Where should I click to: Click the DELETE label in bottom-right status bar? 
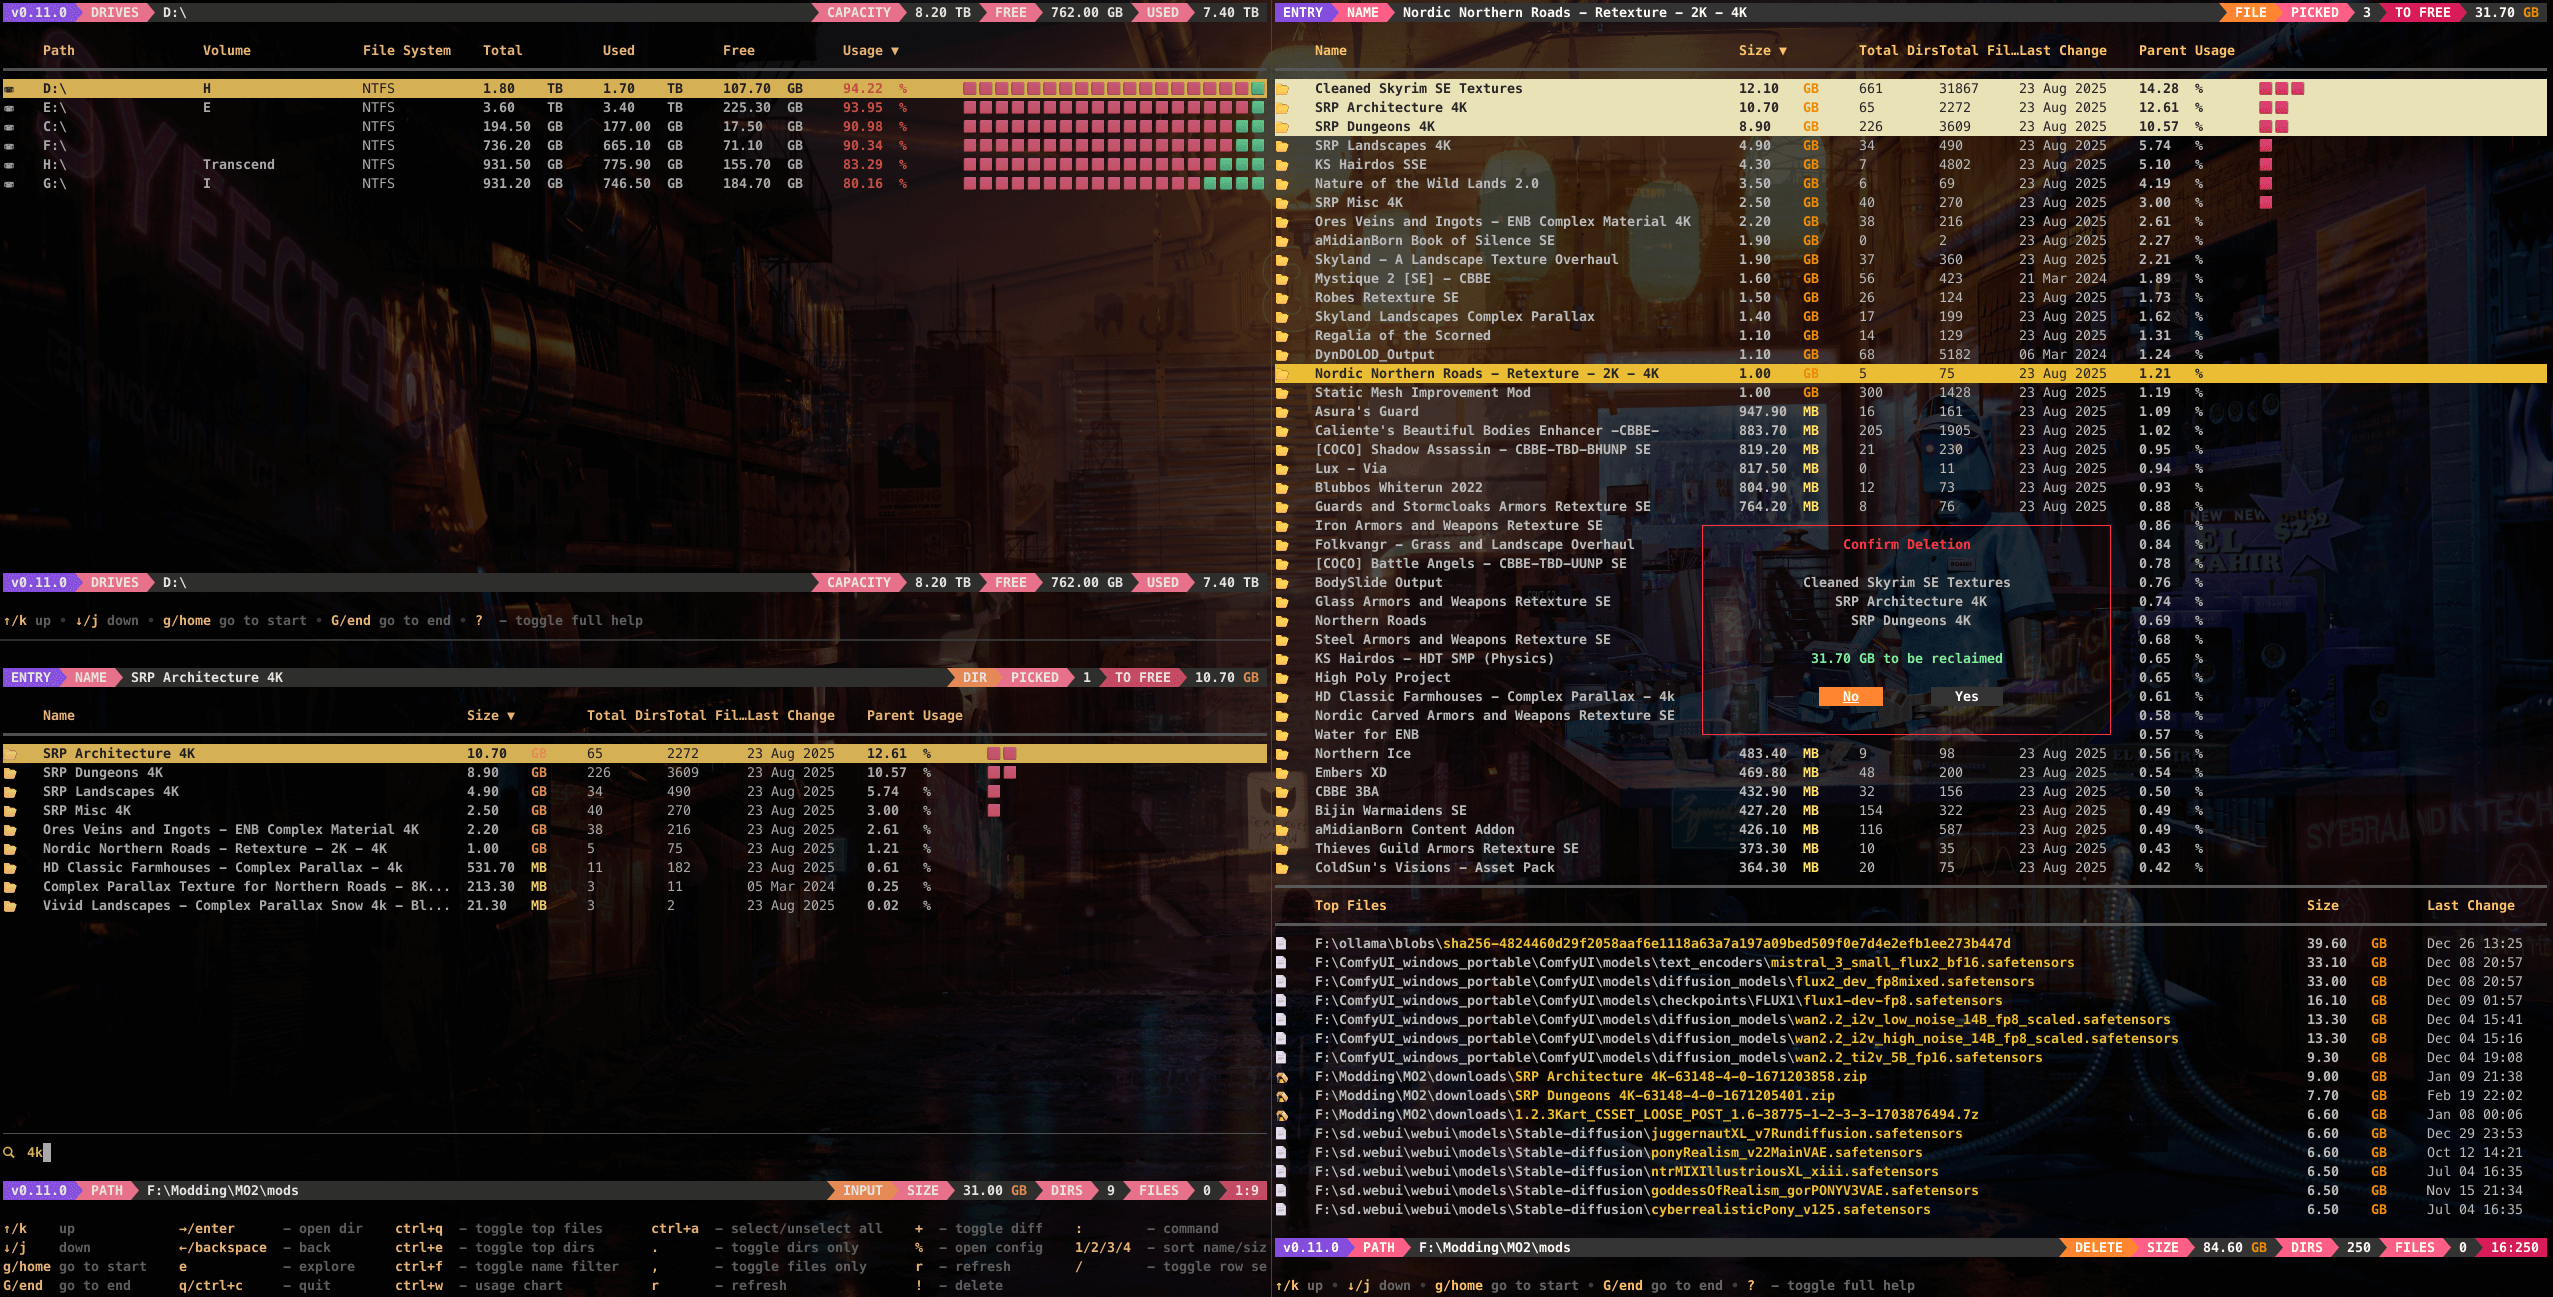pyautogui.click(x=2098, y=1248)
